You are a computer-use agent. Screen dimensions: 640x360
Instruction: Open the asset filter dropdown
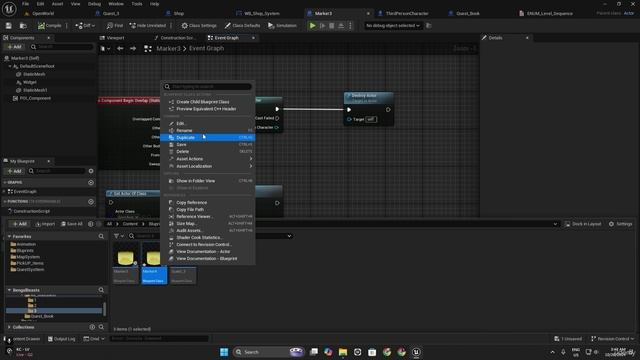click(x=119, y=236)
